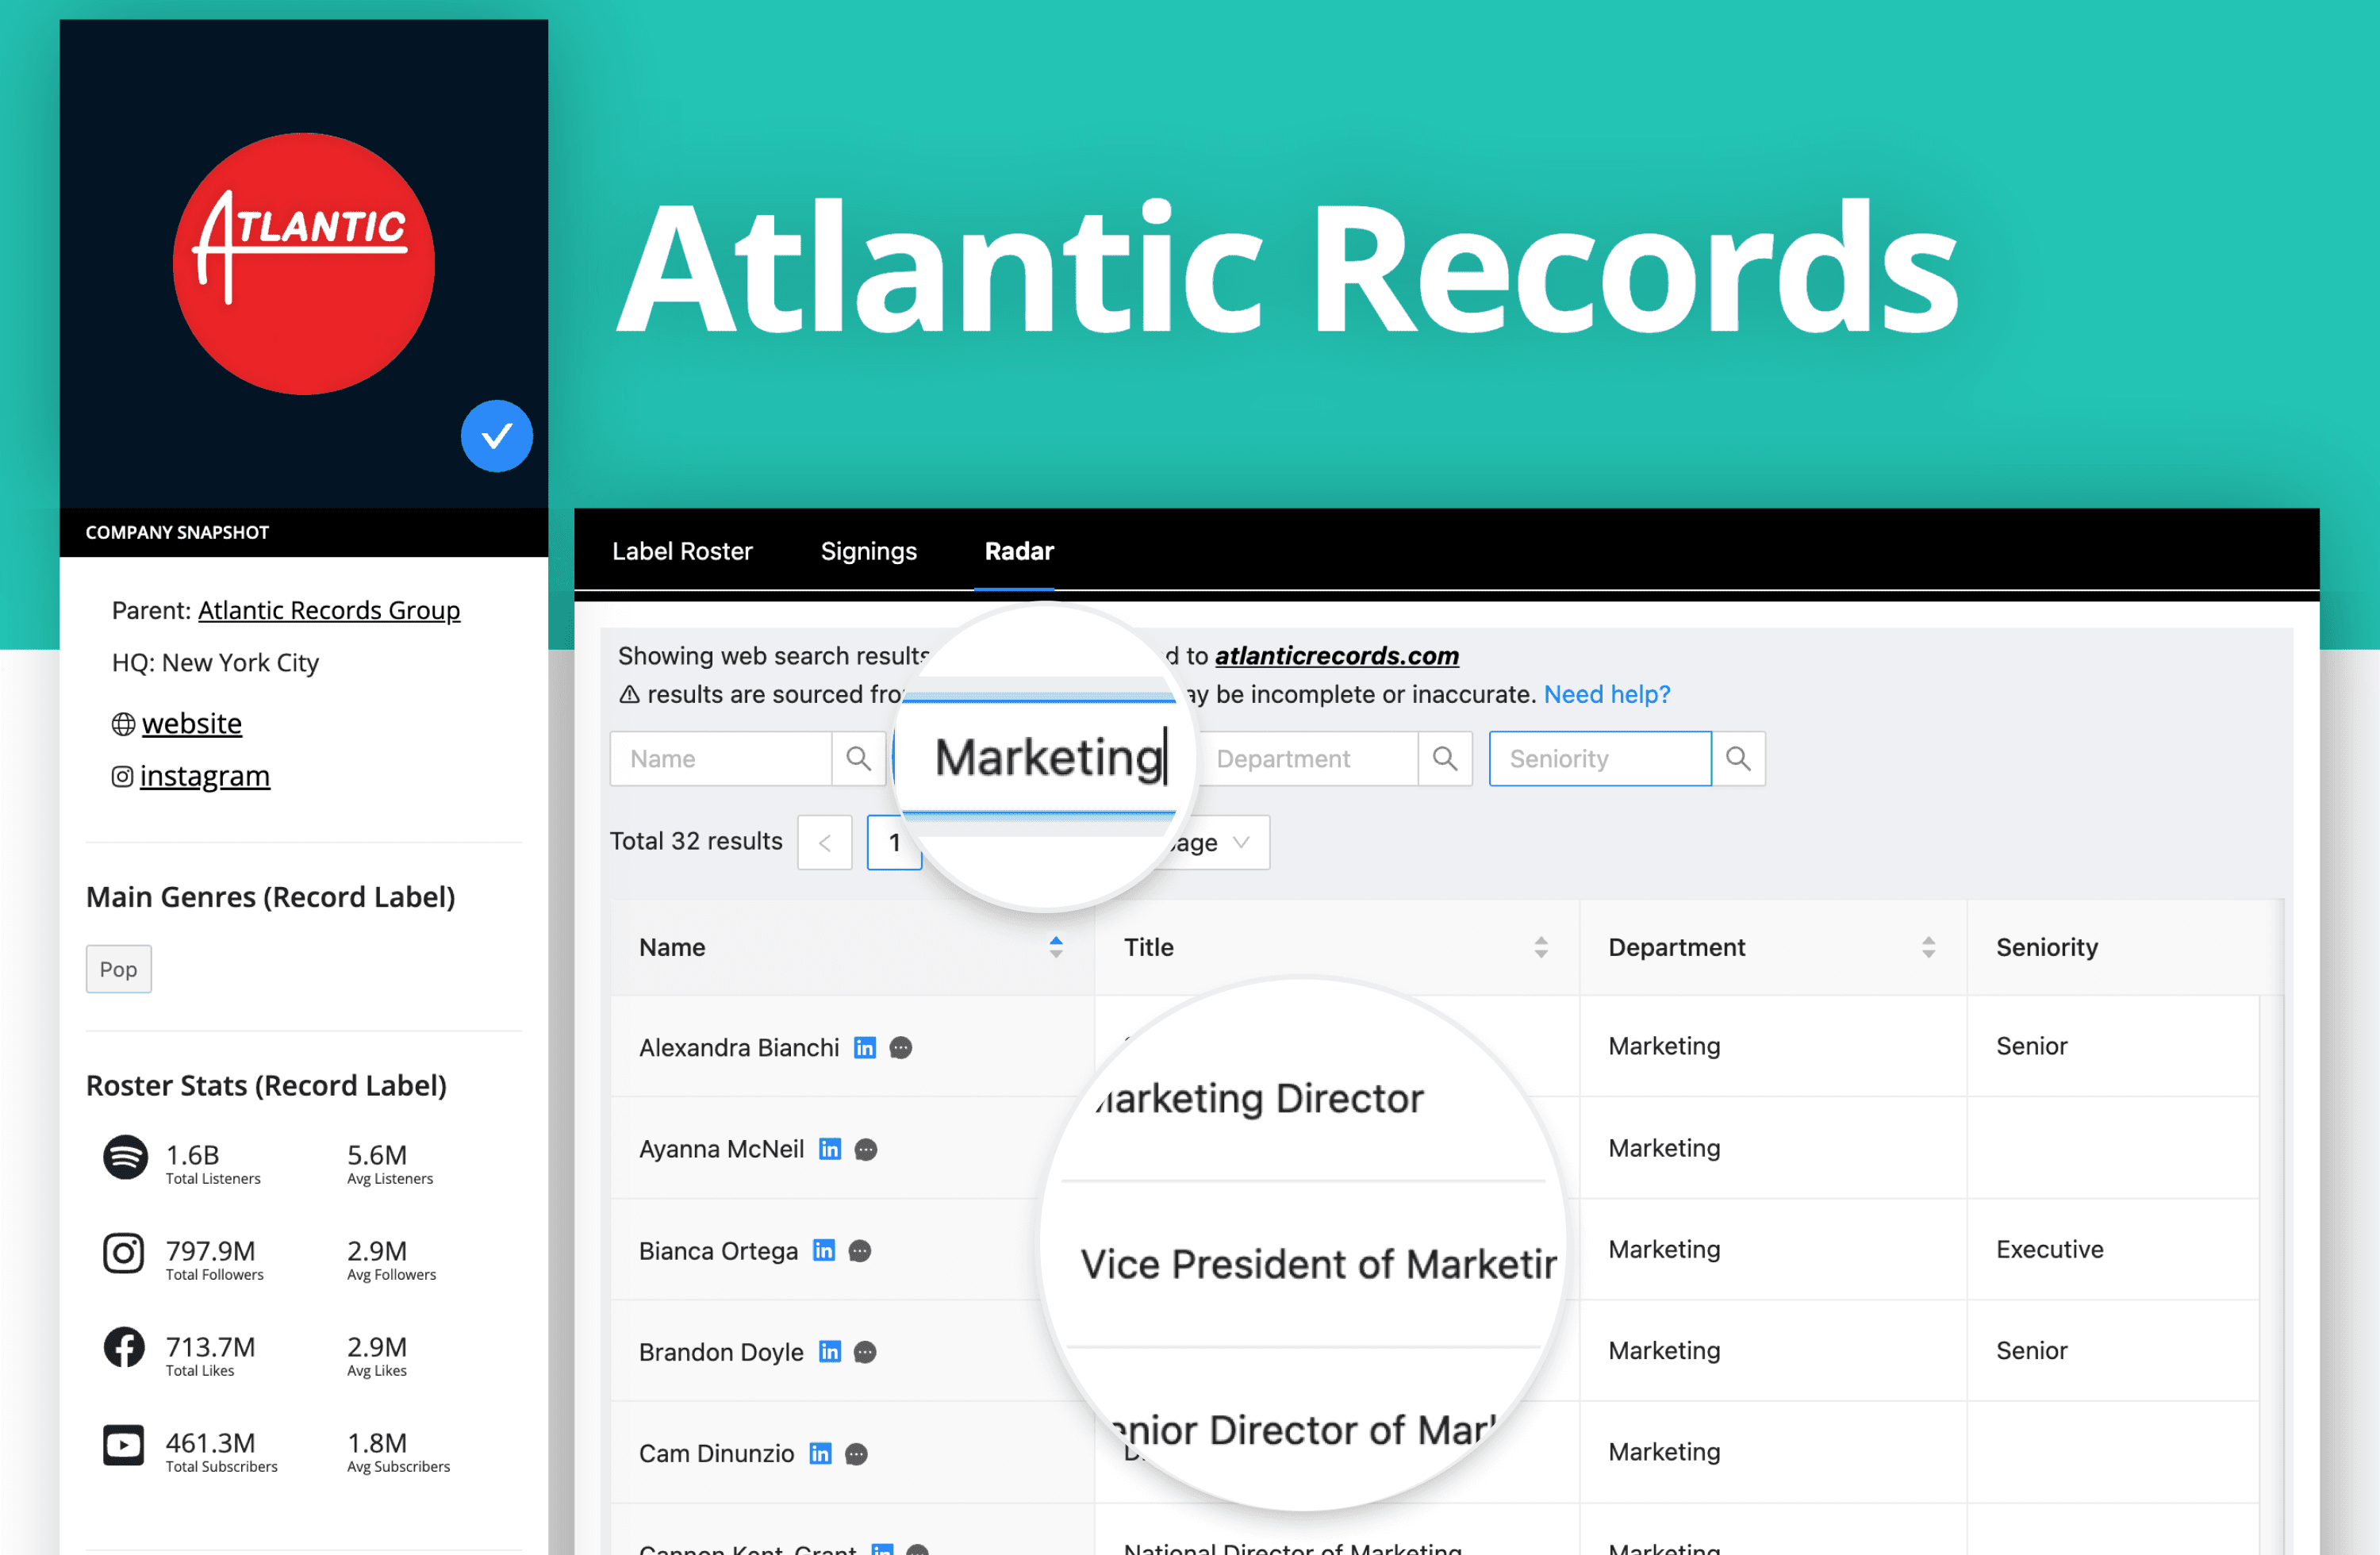The height and width of the screenshot is (1555, 2380).
Task: Open Spotify listener stats icon
Action: click(x=123, y=1158)
